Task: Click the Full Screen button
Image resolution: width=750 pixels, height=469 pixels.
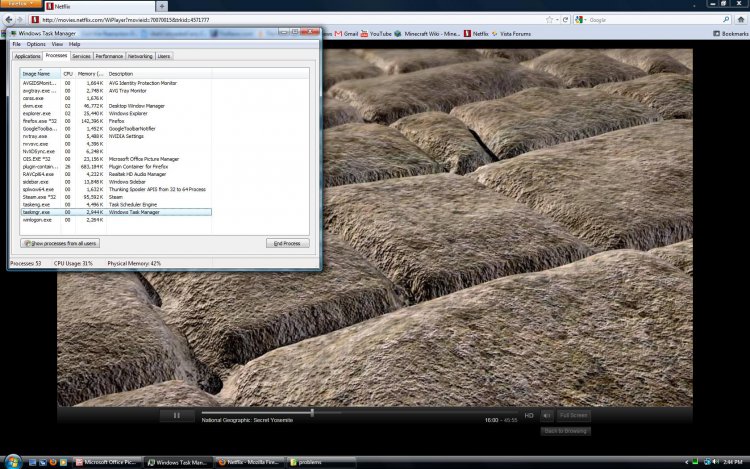Action: tap(573, 415)
